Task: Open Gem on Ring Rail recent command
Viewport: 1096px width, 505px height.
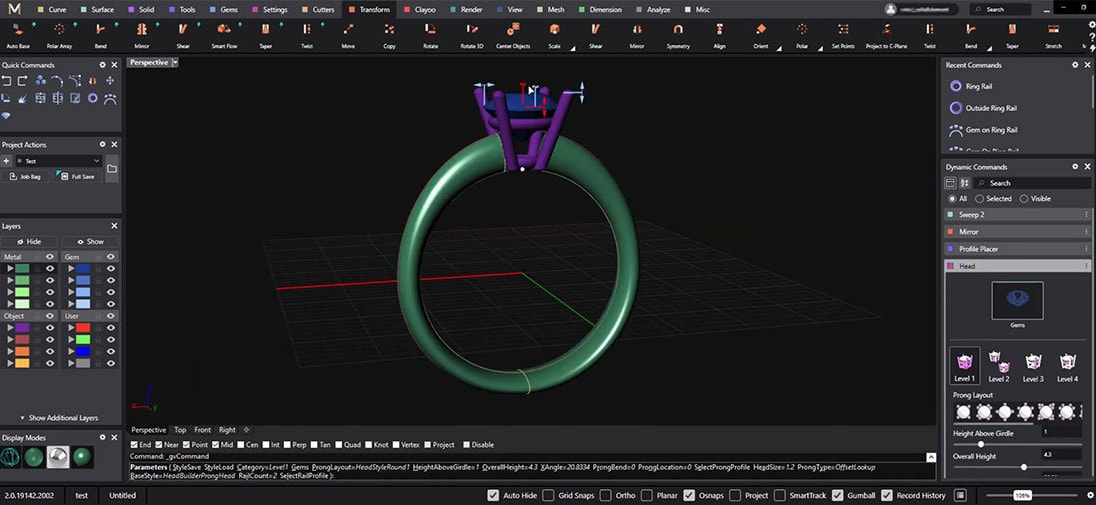Action: pos(990,130)
